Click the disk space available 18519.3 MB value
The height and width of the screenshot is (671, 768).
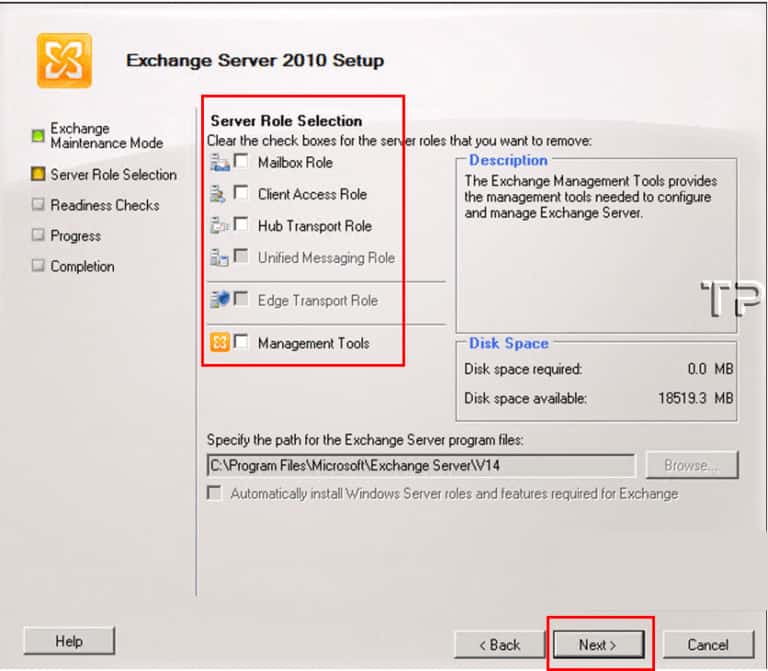(696, 398)
